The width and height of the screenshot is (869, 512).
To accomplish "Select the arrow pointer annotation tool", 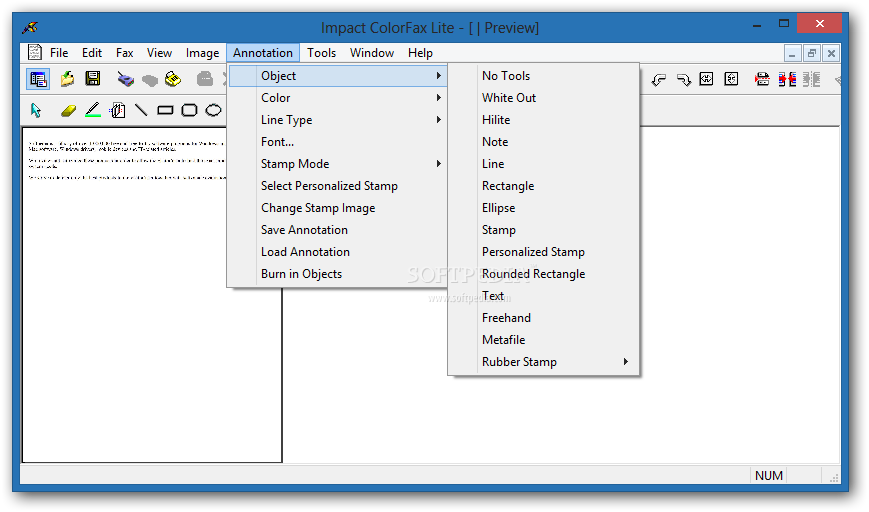I will tap(36, 110).
